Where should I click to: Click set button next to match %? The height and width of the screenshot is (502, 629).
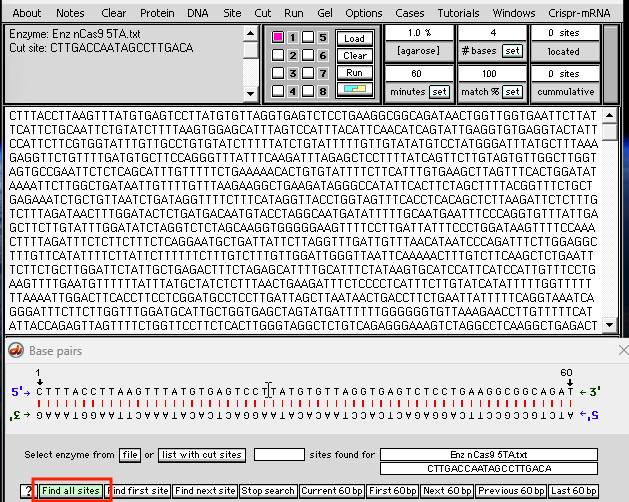point(512,92)
